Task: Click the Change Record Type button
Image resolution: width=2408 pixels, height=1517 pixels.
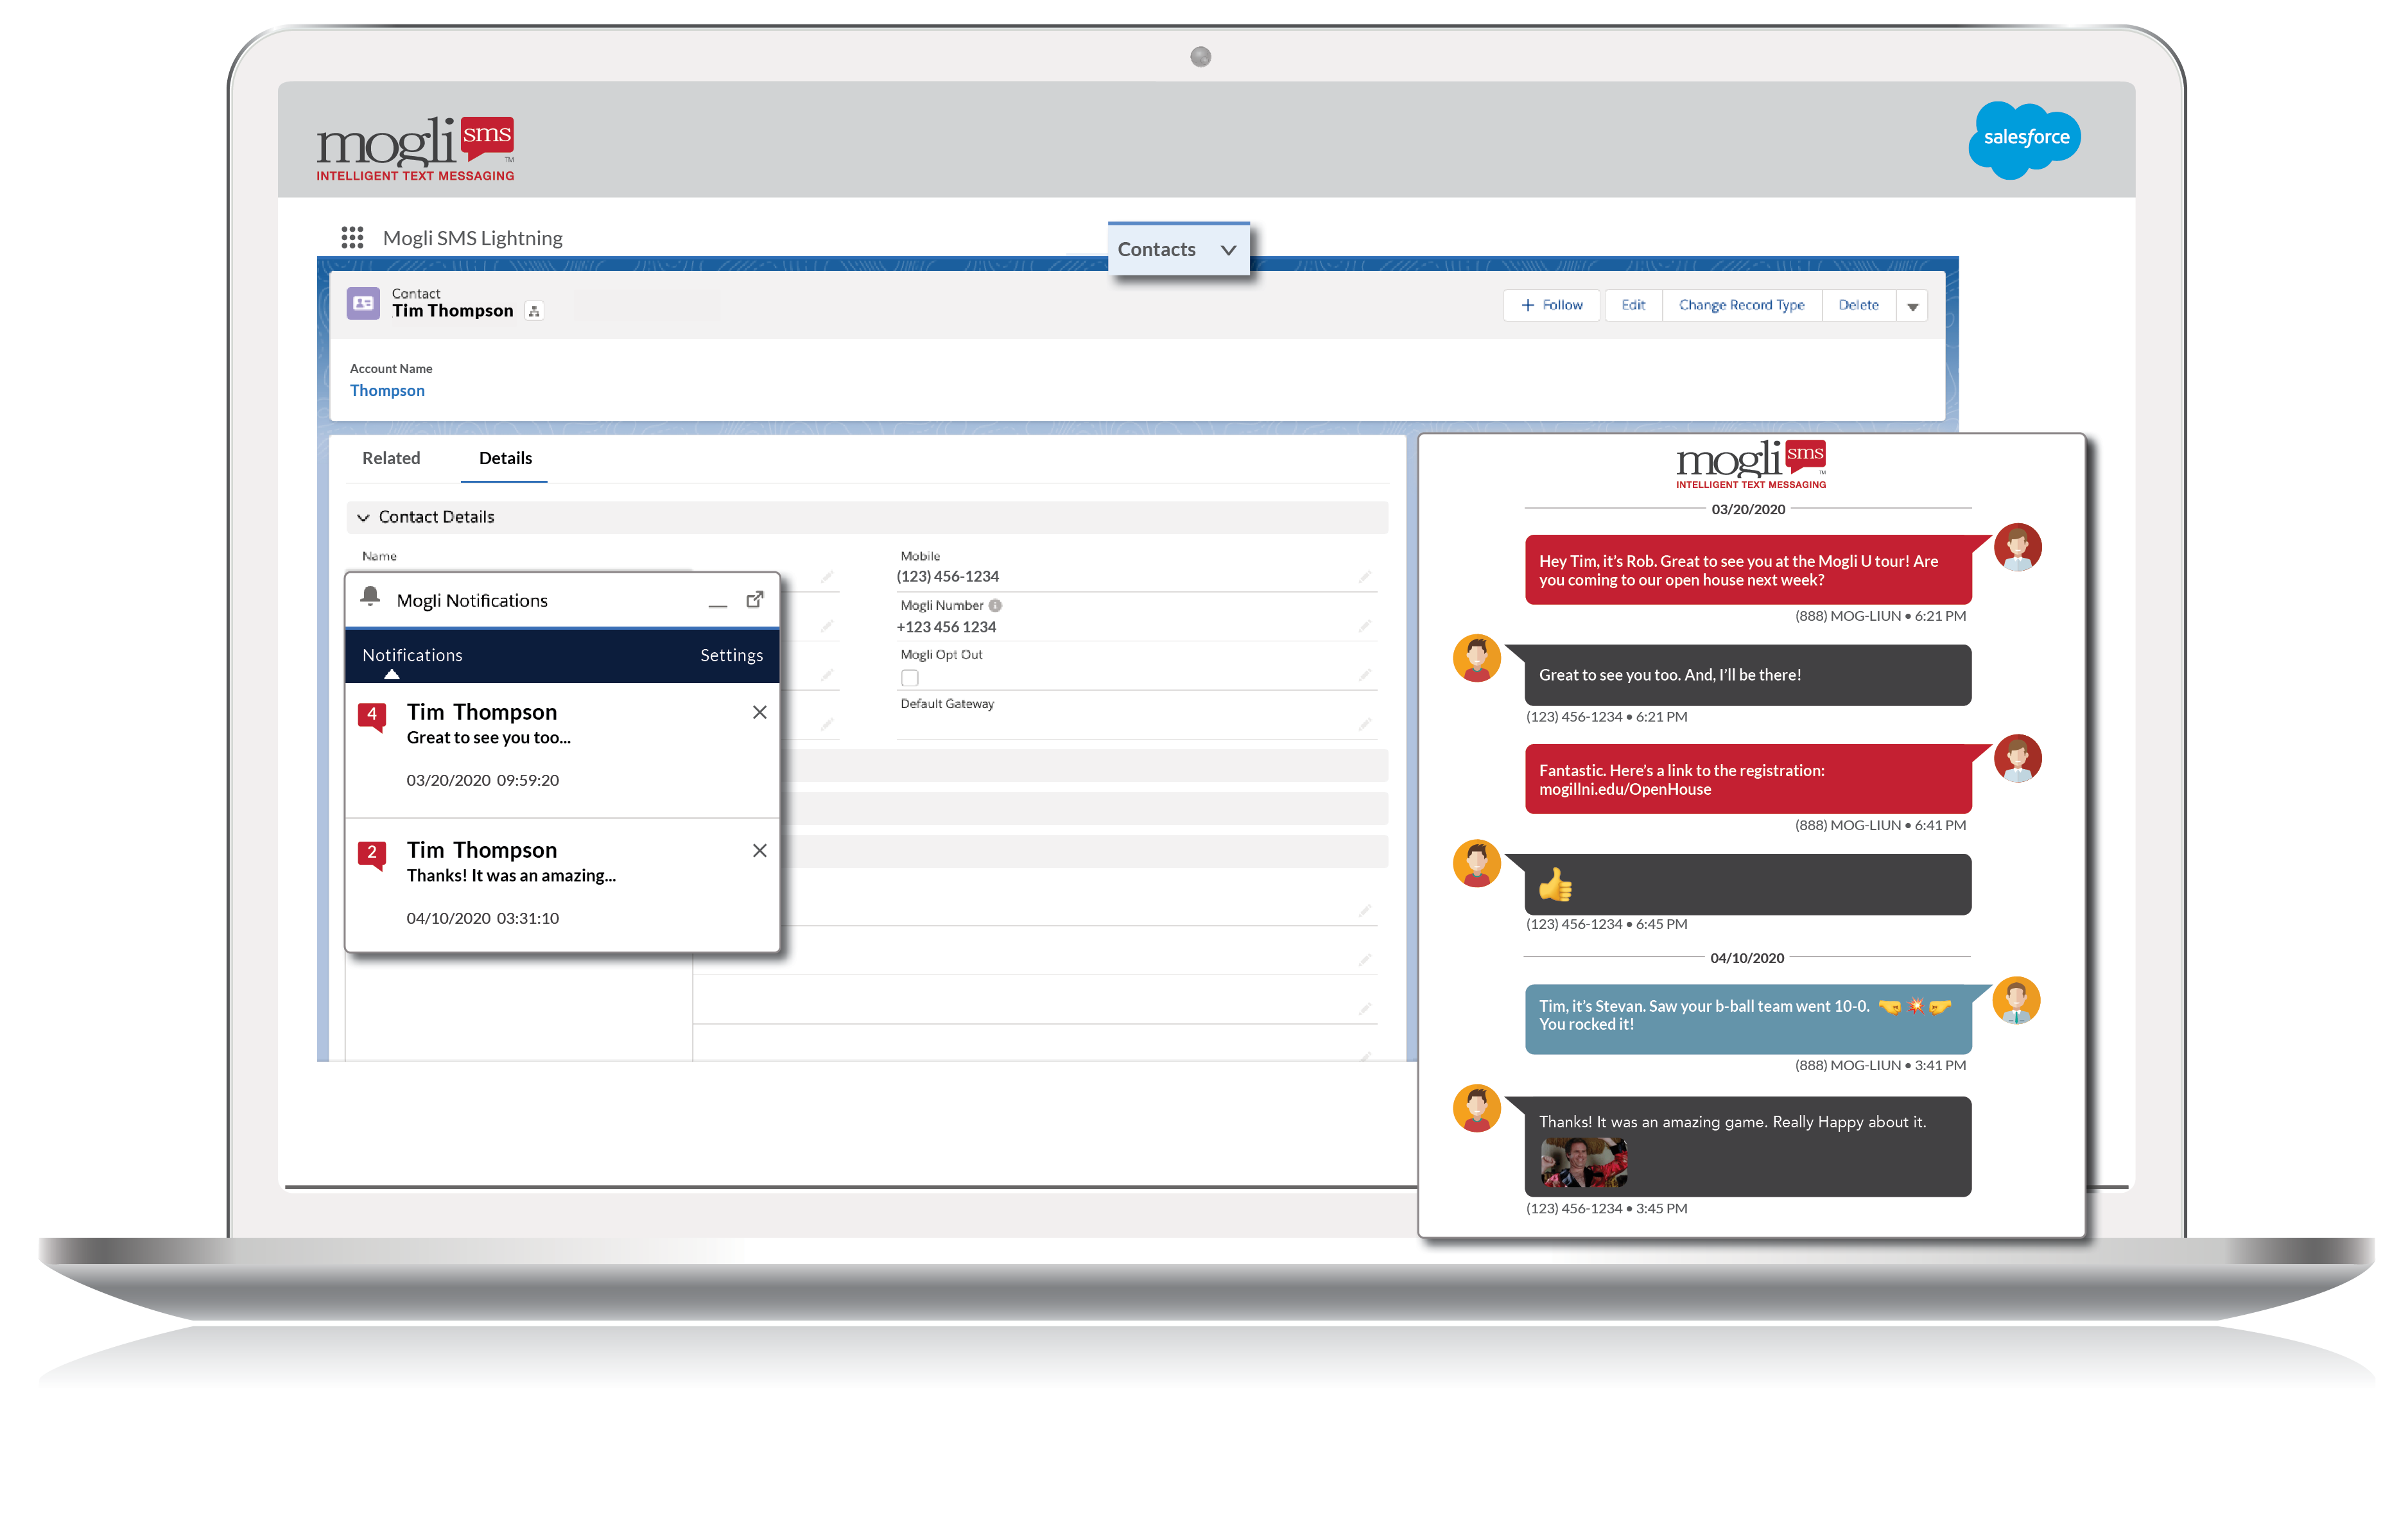Action: [x=1741, y=305]
